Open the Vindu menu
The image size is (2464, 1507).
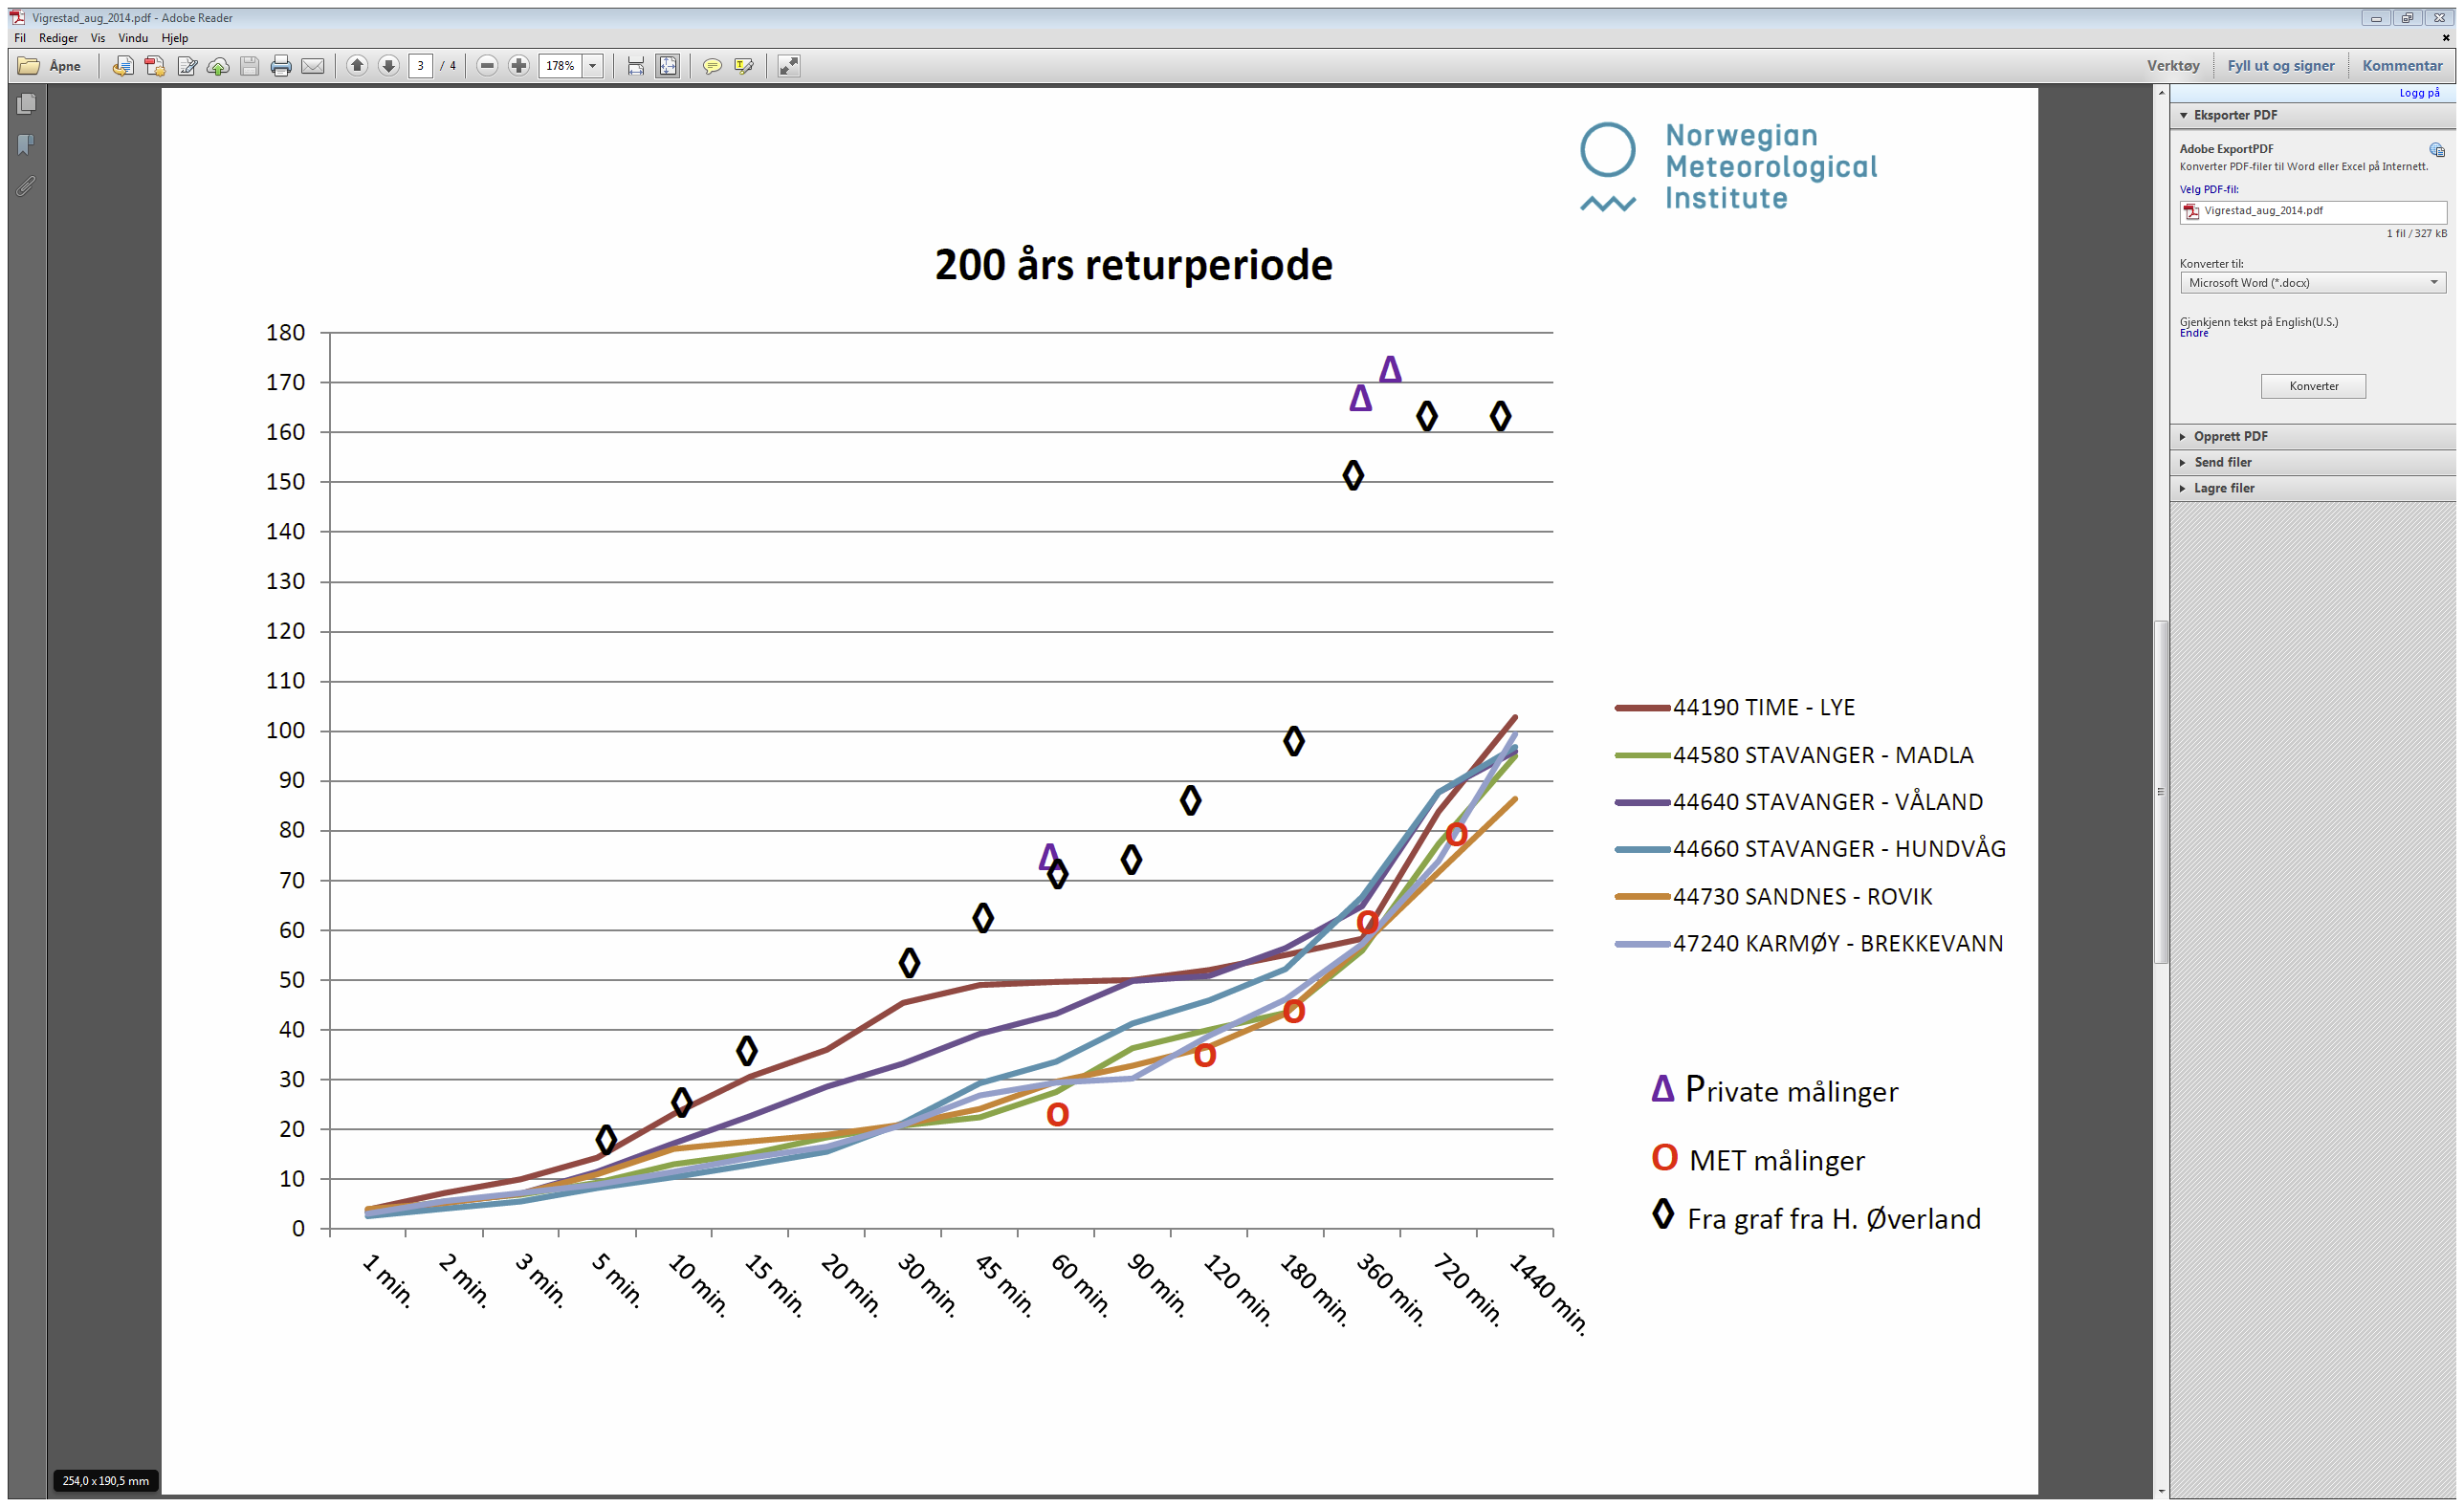pos(133,38)
